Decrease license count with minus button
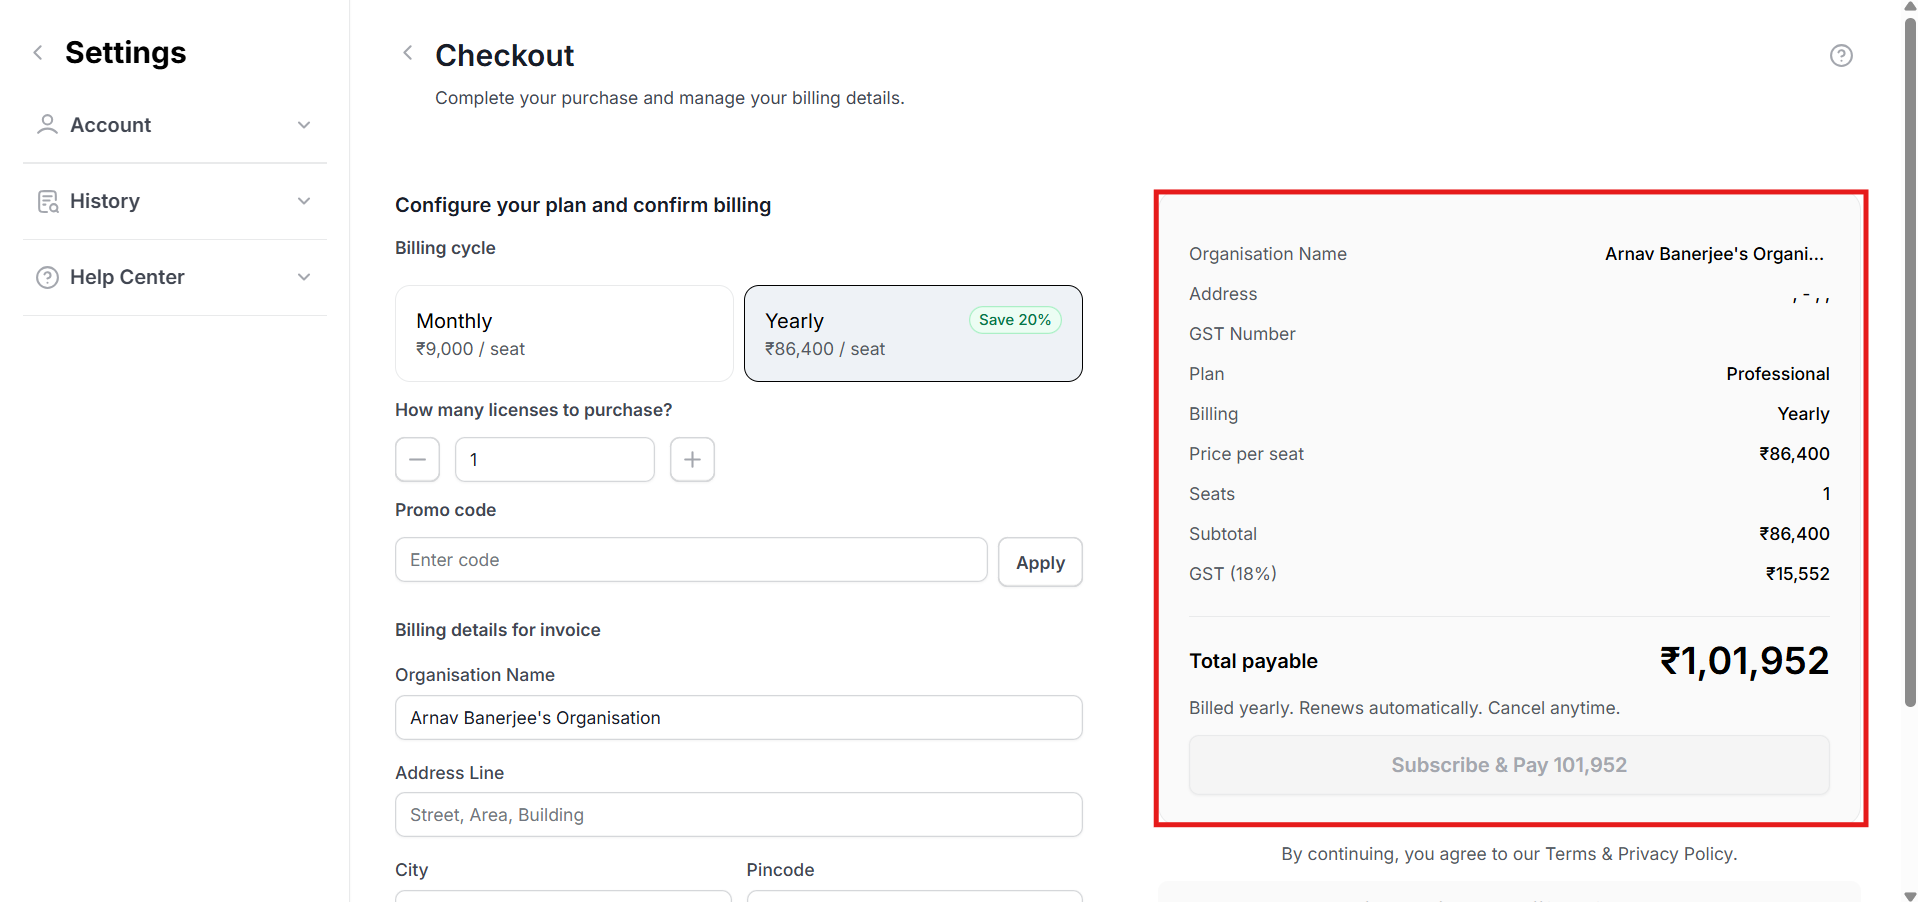The height and width of the screenshot is (902, 1918). (x=417, y=460)
